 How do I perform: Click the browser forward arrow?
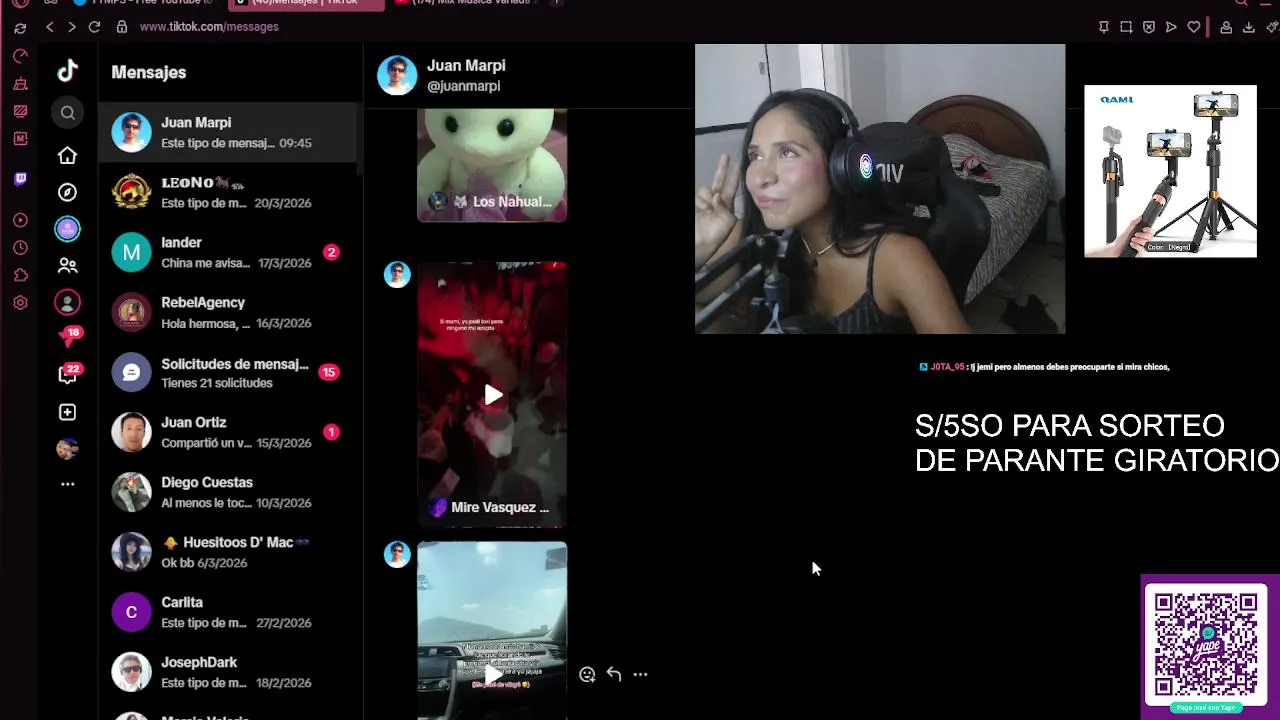pyautogui.click(x=71, y=27)
